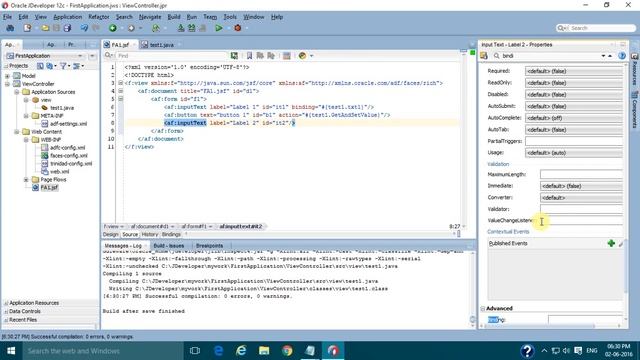Click the application binoculars icon in toolbar

point(10,28)
